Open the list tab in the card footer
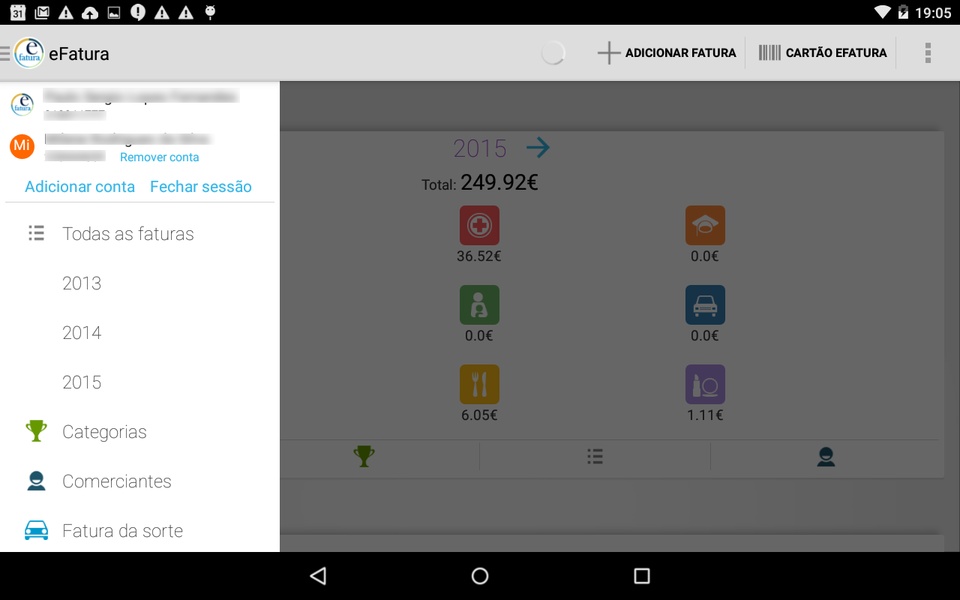Image resolution: width=960 pixels, height=600 pixels. point(595,456)
